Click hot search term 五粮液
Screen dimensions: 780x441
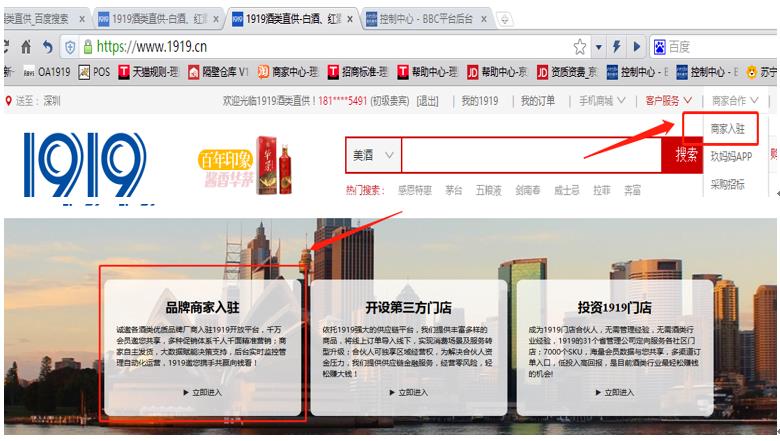pyautogui.click(x=488, y=190)
